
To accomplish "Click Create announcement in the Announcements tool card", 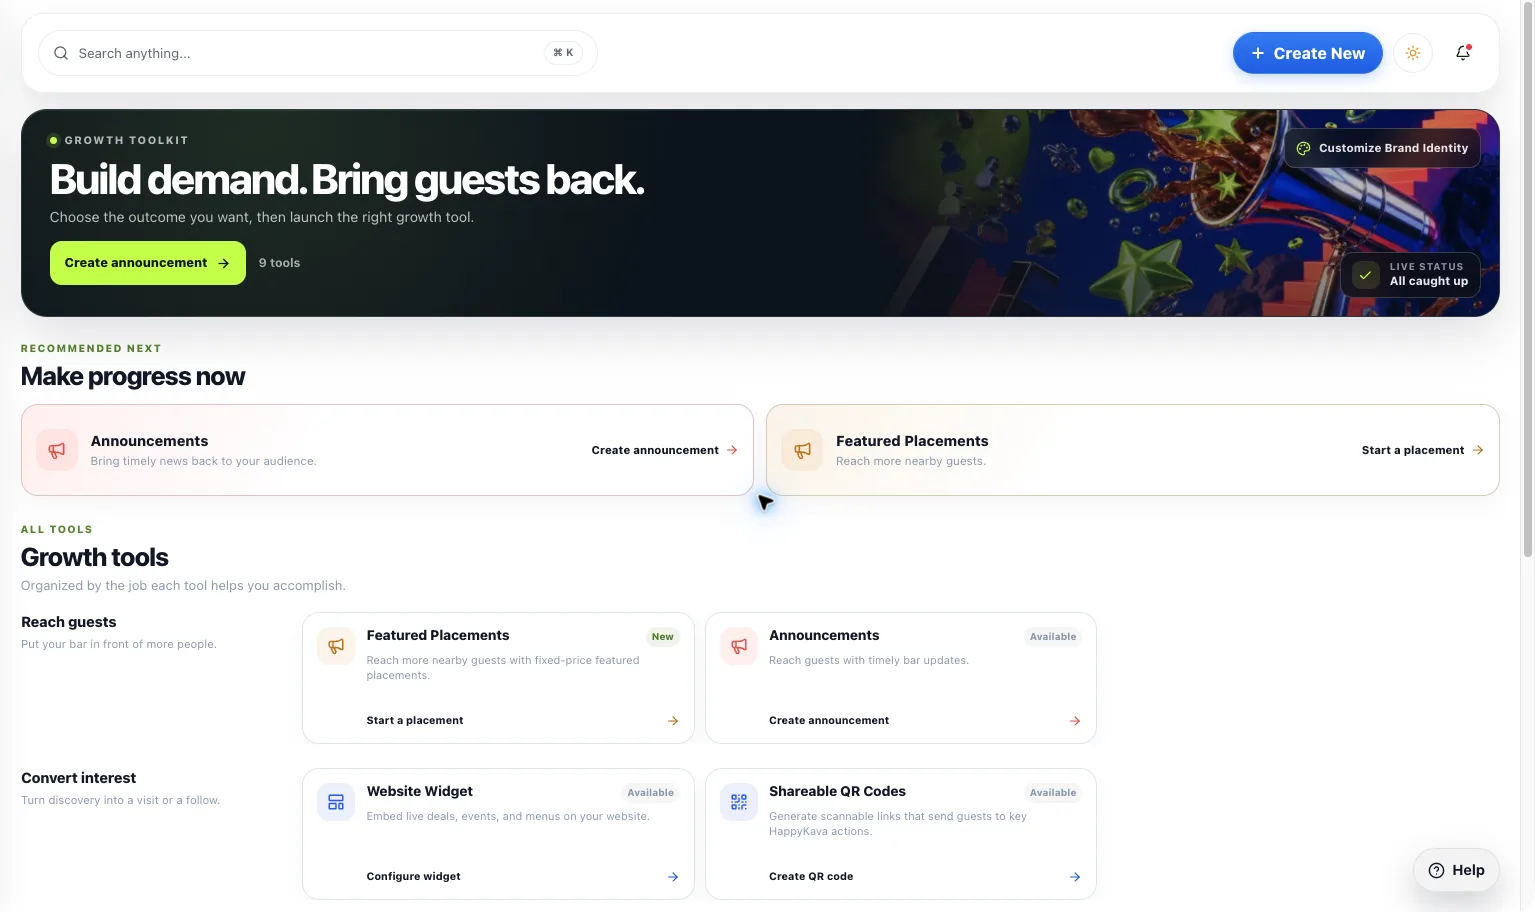I will (x=829, y=720).
